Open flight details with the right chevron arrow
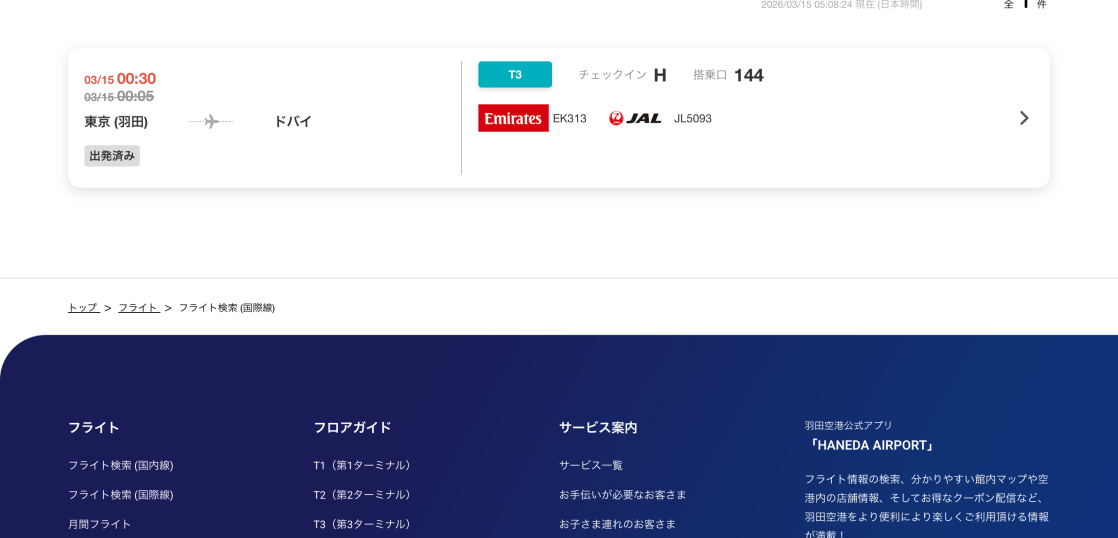1118x538 pixels. [x=1023, y=118]
